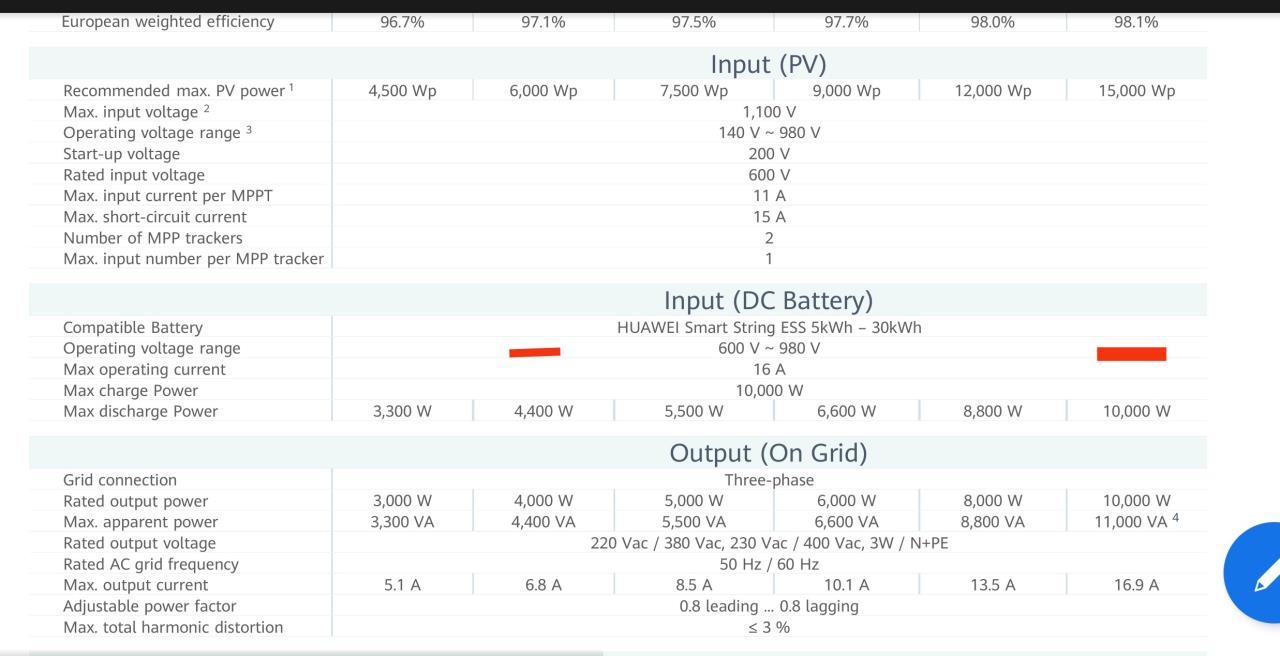Select the 9,000 Wp value
This screenshot has width=1280, height=656.
[846, 90]
